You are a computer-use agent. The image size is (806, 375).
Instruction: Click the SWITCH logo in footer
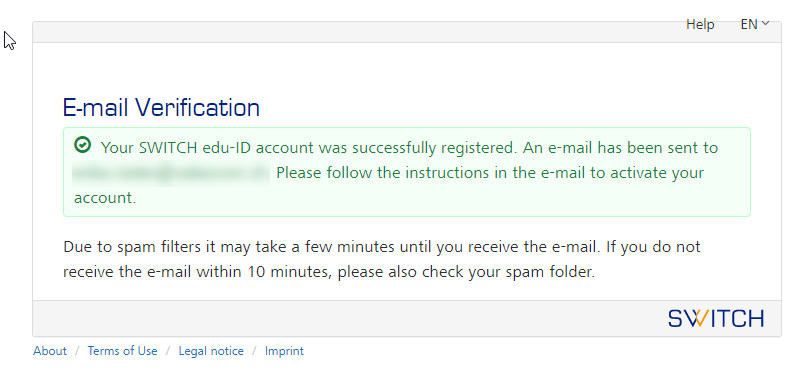pyautogui.click(x=716, y=318)
